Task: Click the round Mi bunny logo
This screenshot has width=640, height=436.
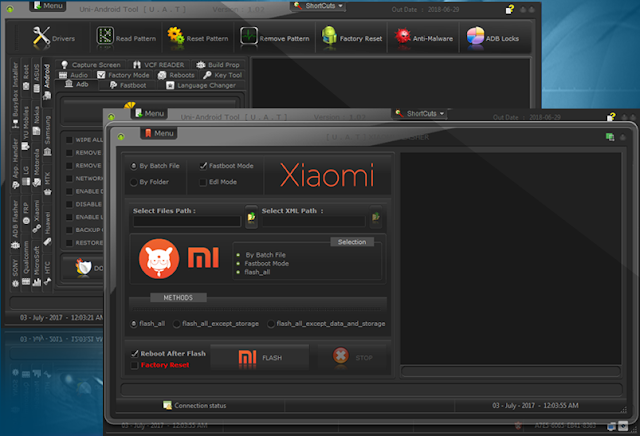Action: [x=159, y=259]
